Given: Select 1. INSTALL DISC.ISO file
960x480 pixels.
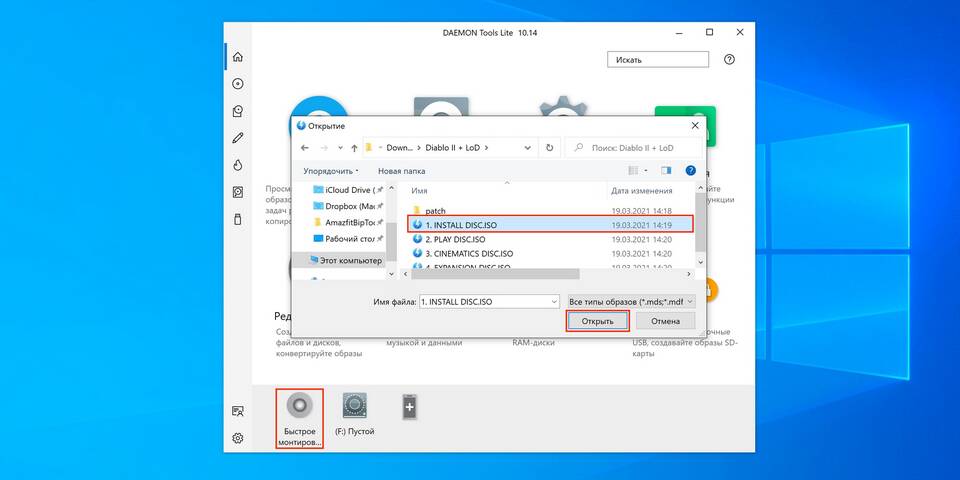Looking at the screenshot, I should coord(550,225).
